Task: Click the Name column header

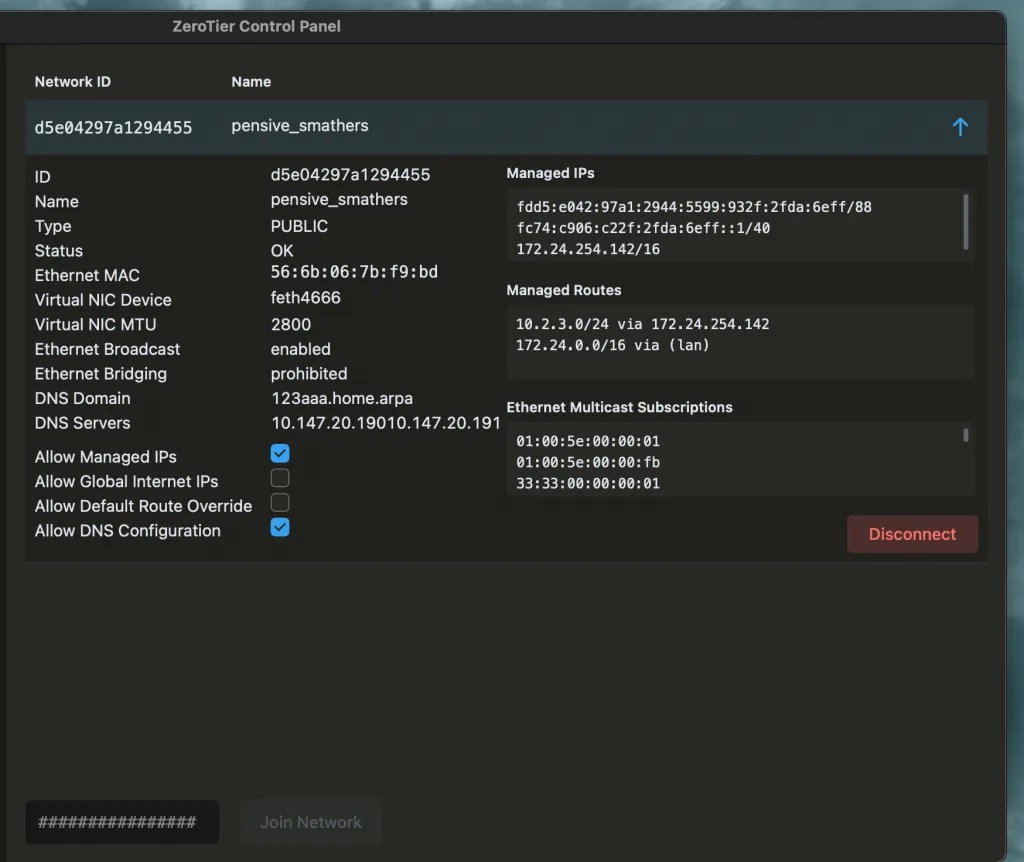Action: [251, 82]
